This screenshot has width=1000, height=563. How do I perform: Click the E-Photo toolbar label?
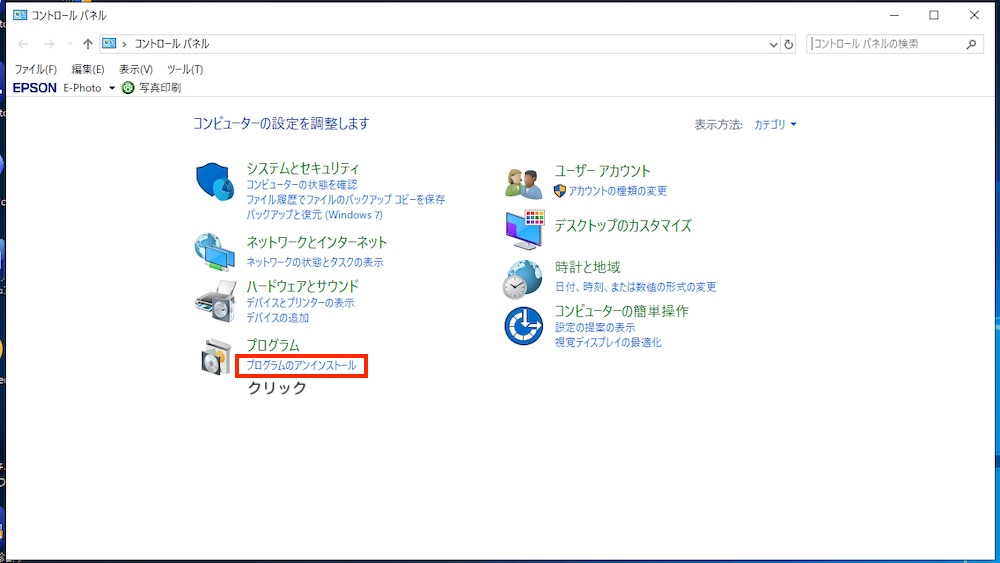(82, 88)
